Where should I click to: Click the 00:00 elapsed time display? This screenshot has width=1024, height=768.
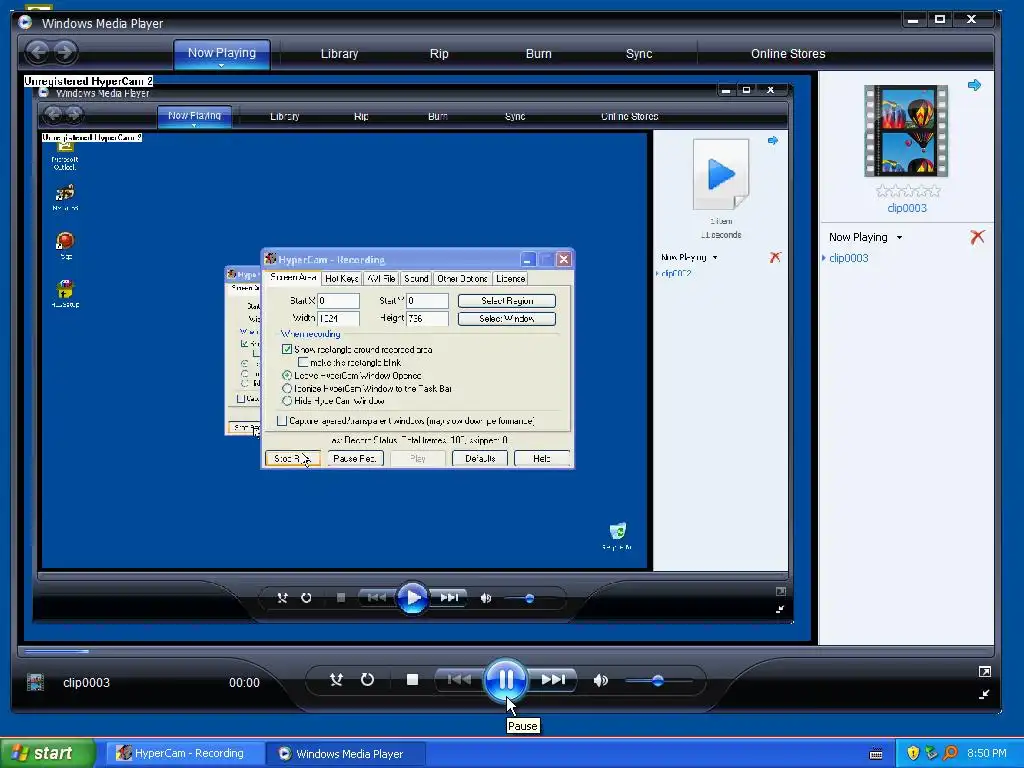244,682
